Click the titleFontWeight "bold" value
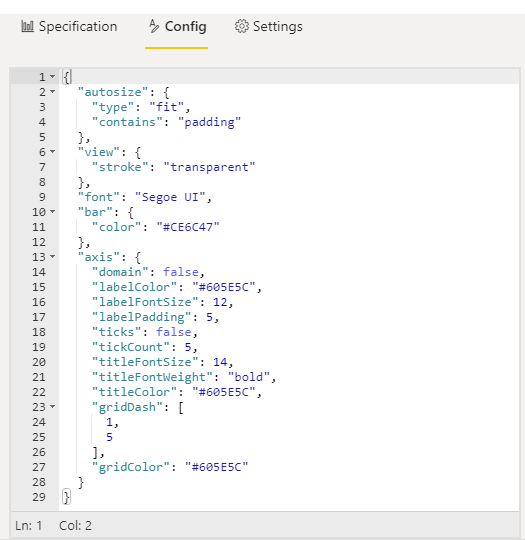The height and width of the screenshot is (540, 525). tap(249, 377)
